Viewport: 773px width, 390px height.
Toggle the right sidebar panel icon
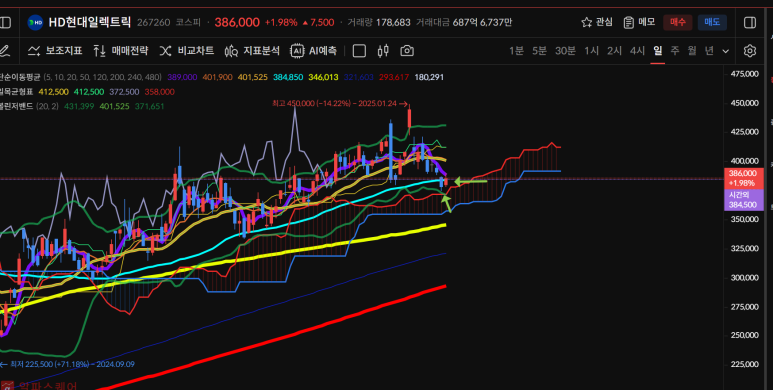pyautogui.click(x=750, y=23)
